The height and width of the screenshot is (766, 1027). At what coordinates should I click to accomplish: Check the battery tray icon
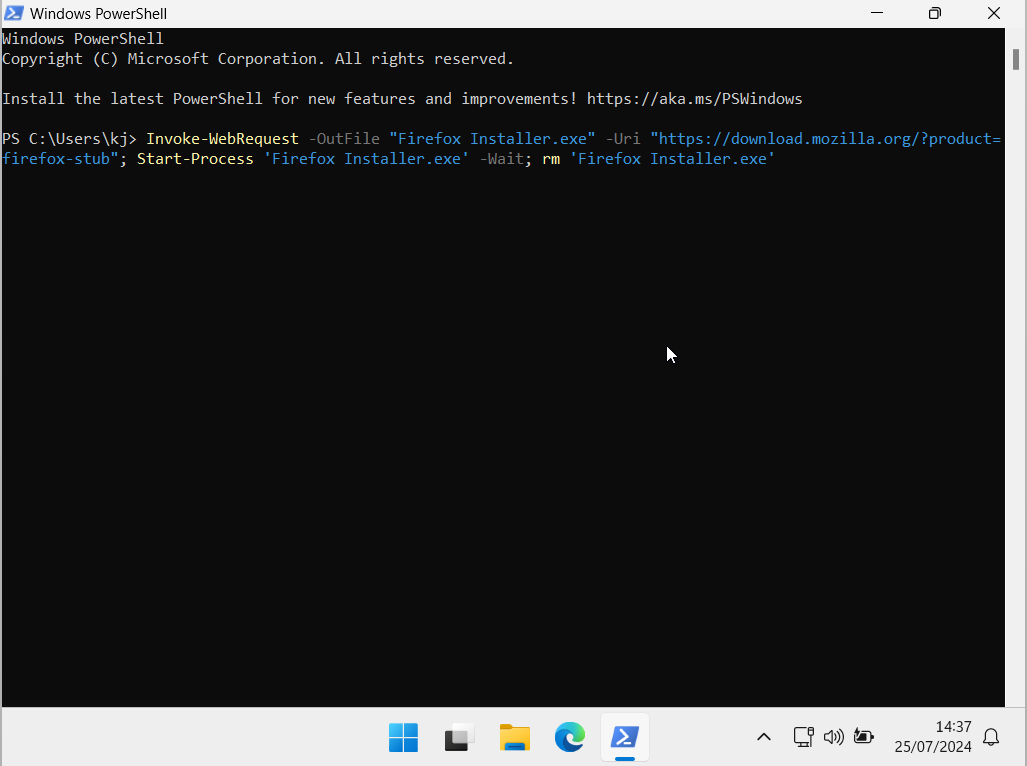(864, 737)
